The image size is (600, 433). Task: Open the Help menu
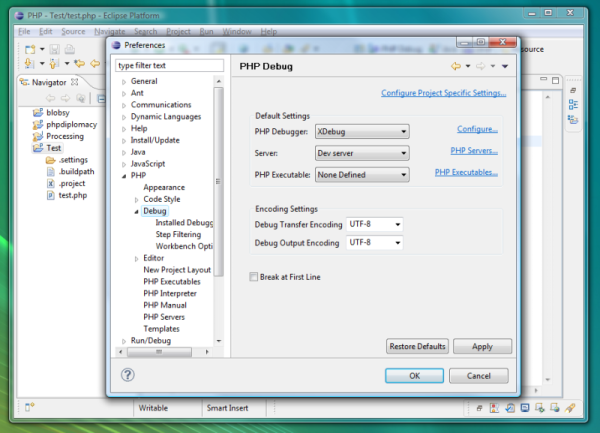[x=269, y=31]
